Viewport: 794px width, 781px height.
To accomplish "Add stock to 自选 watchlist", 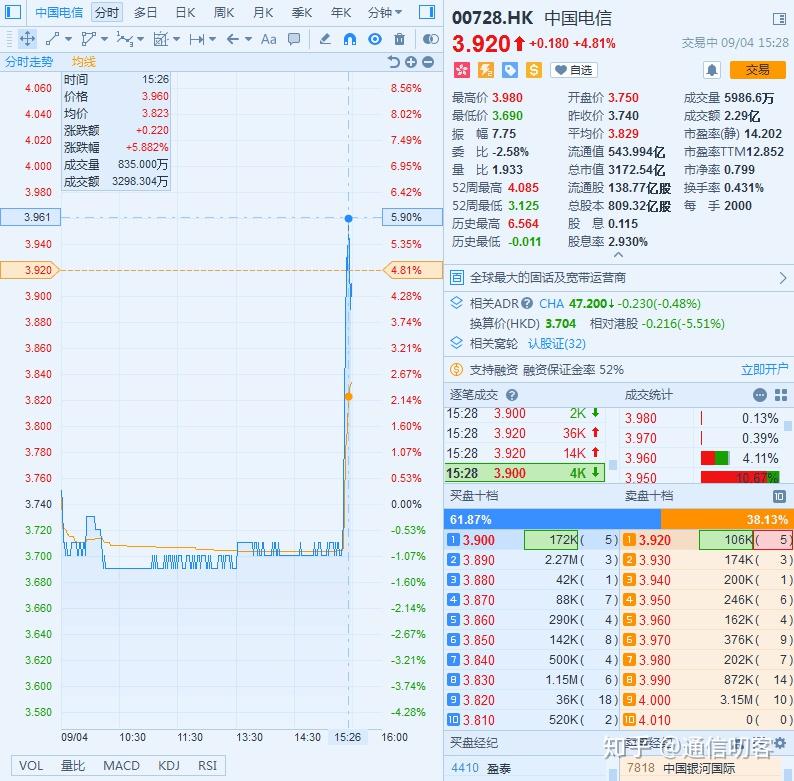I will tap(574, 70).
